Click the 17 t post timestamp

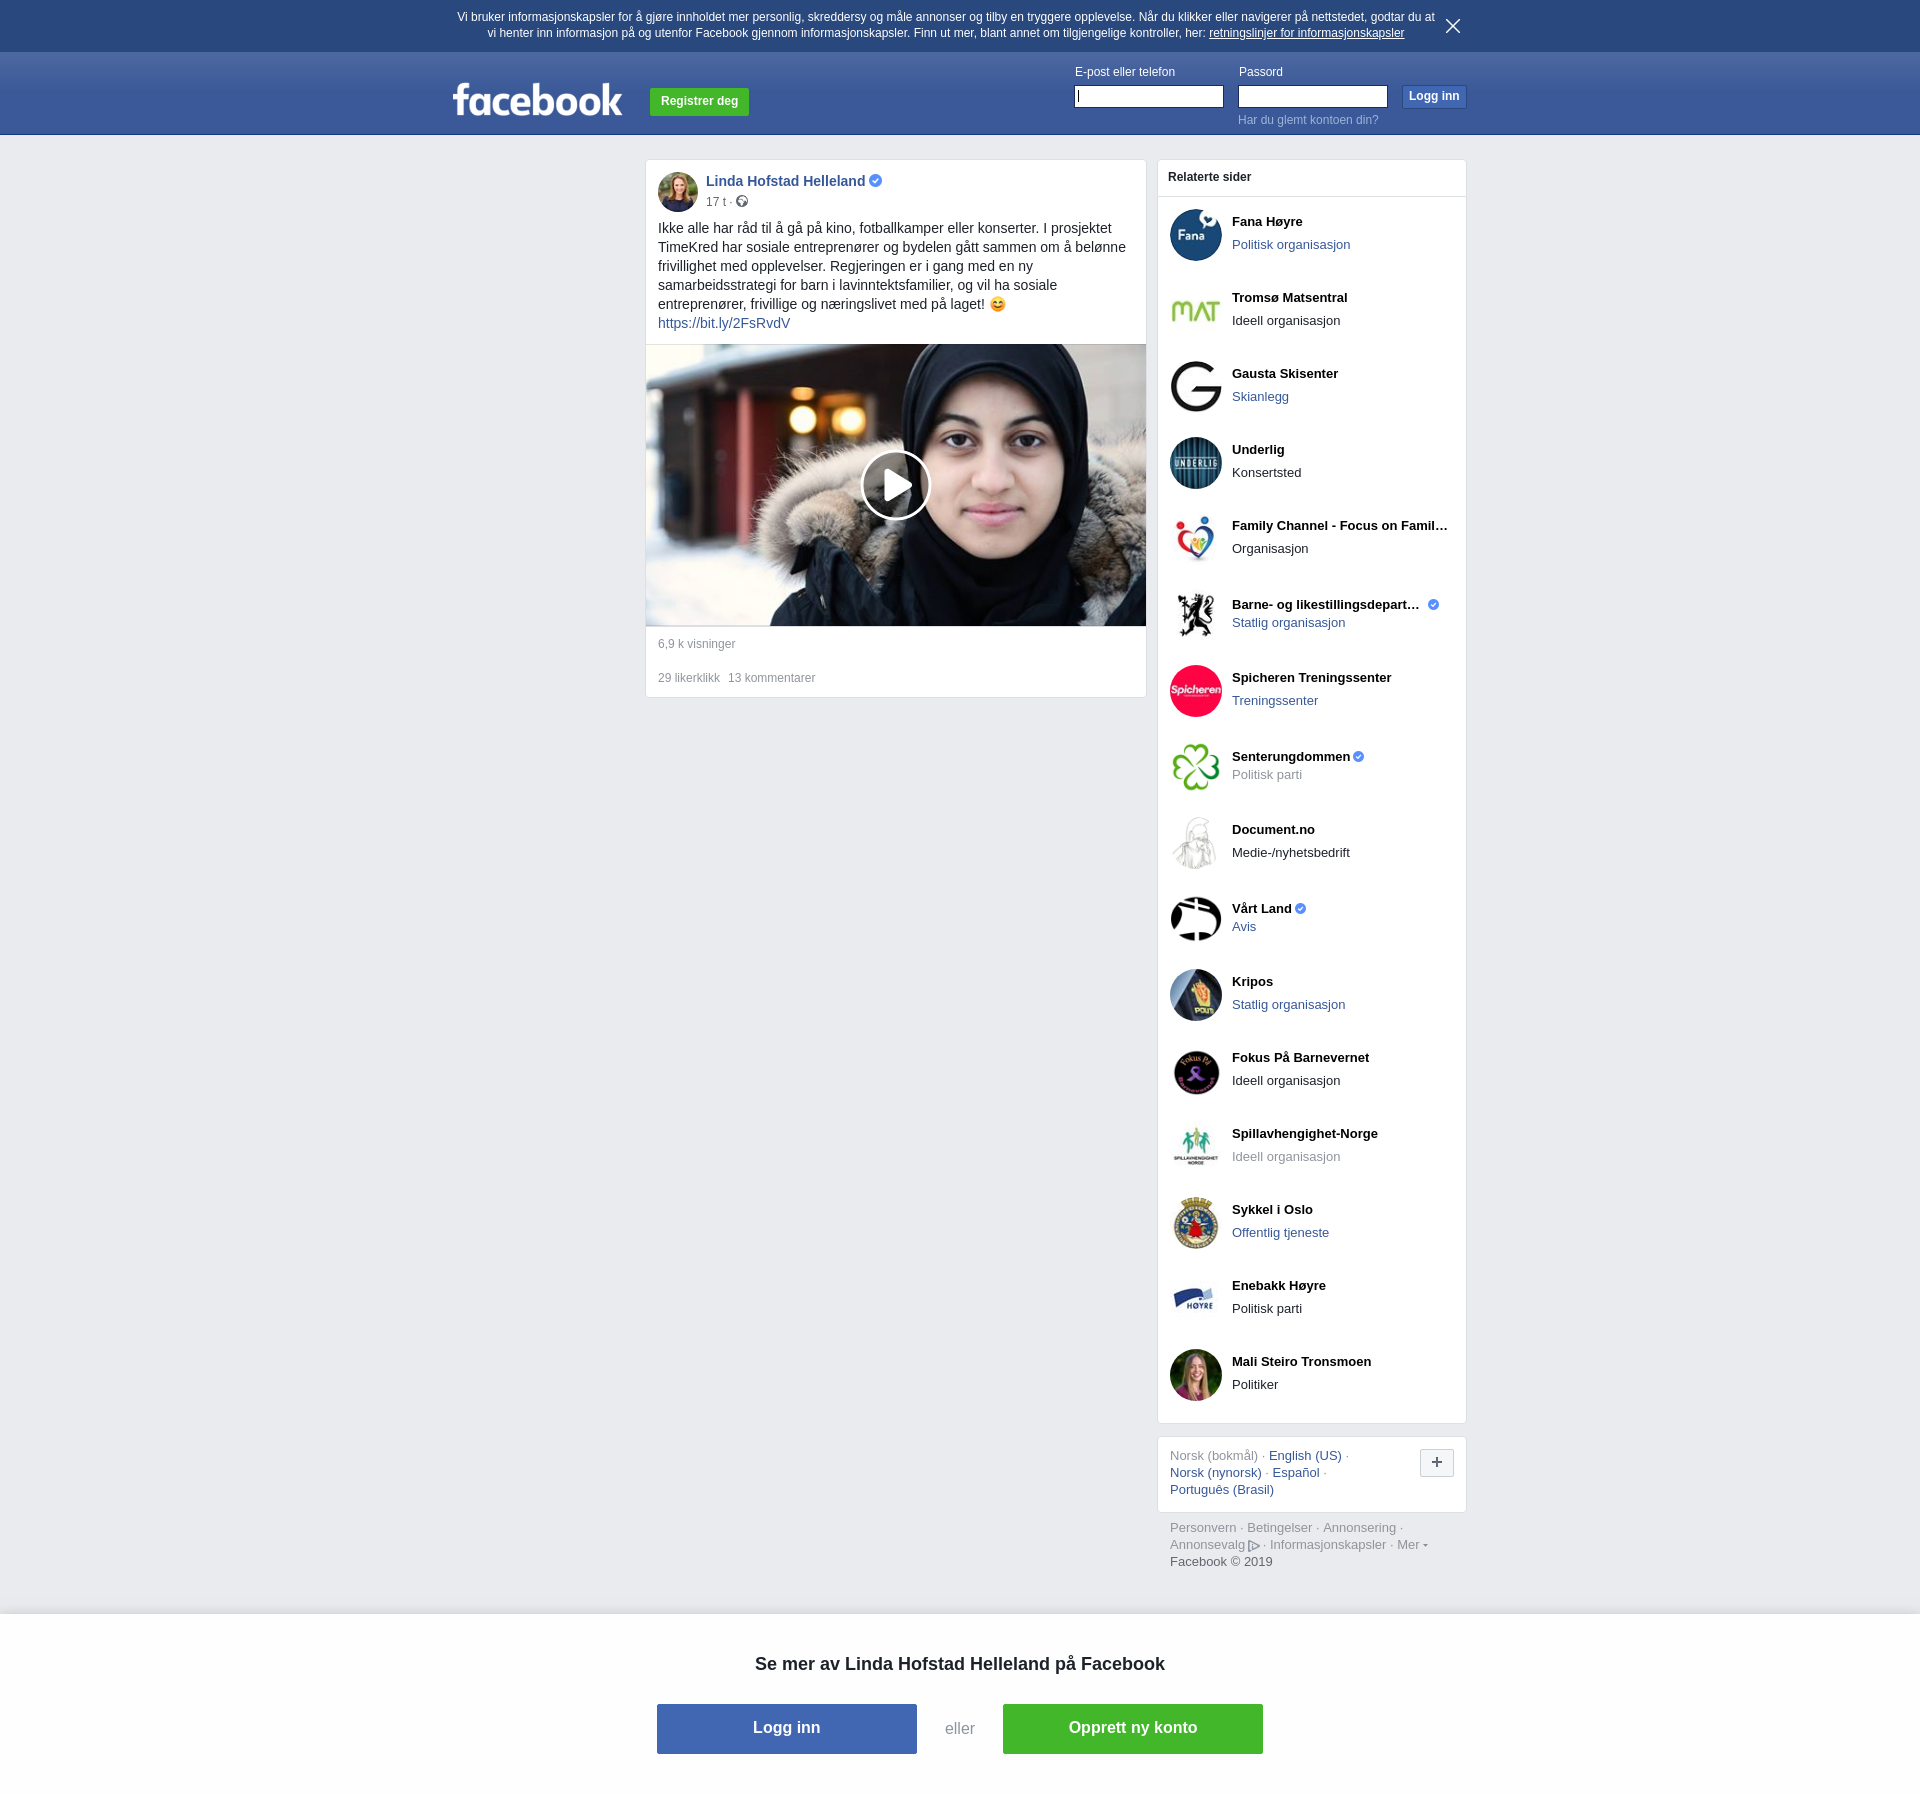coord(716,202)
